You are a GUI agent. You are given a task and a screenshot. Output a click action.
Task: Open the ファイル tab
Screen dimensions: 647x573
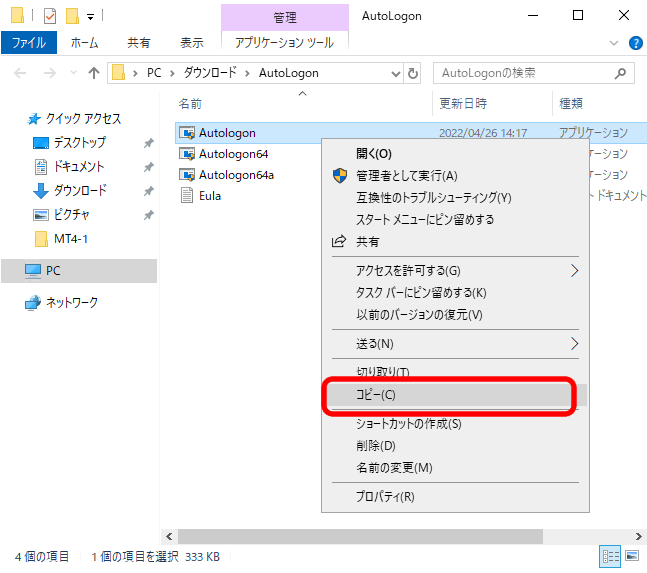pos(29,42)
